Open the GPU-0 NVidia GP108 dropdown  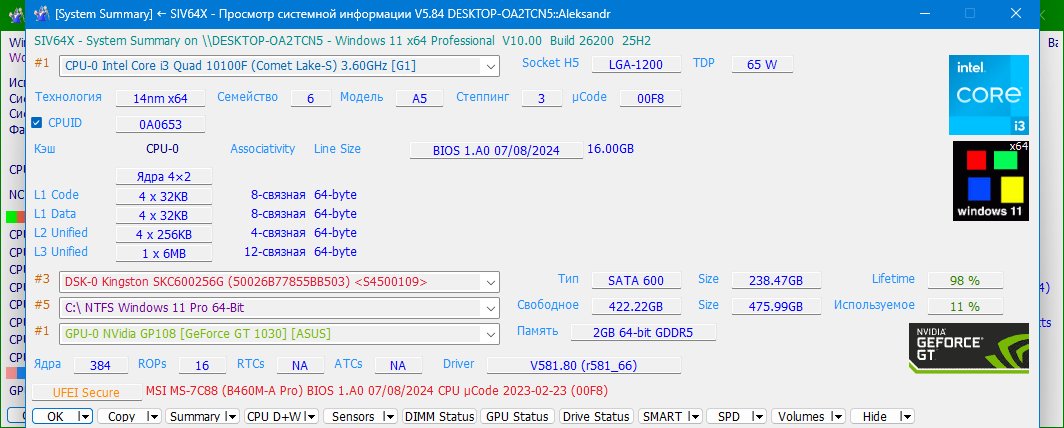pyautogui.click(x=490, y=332)
